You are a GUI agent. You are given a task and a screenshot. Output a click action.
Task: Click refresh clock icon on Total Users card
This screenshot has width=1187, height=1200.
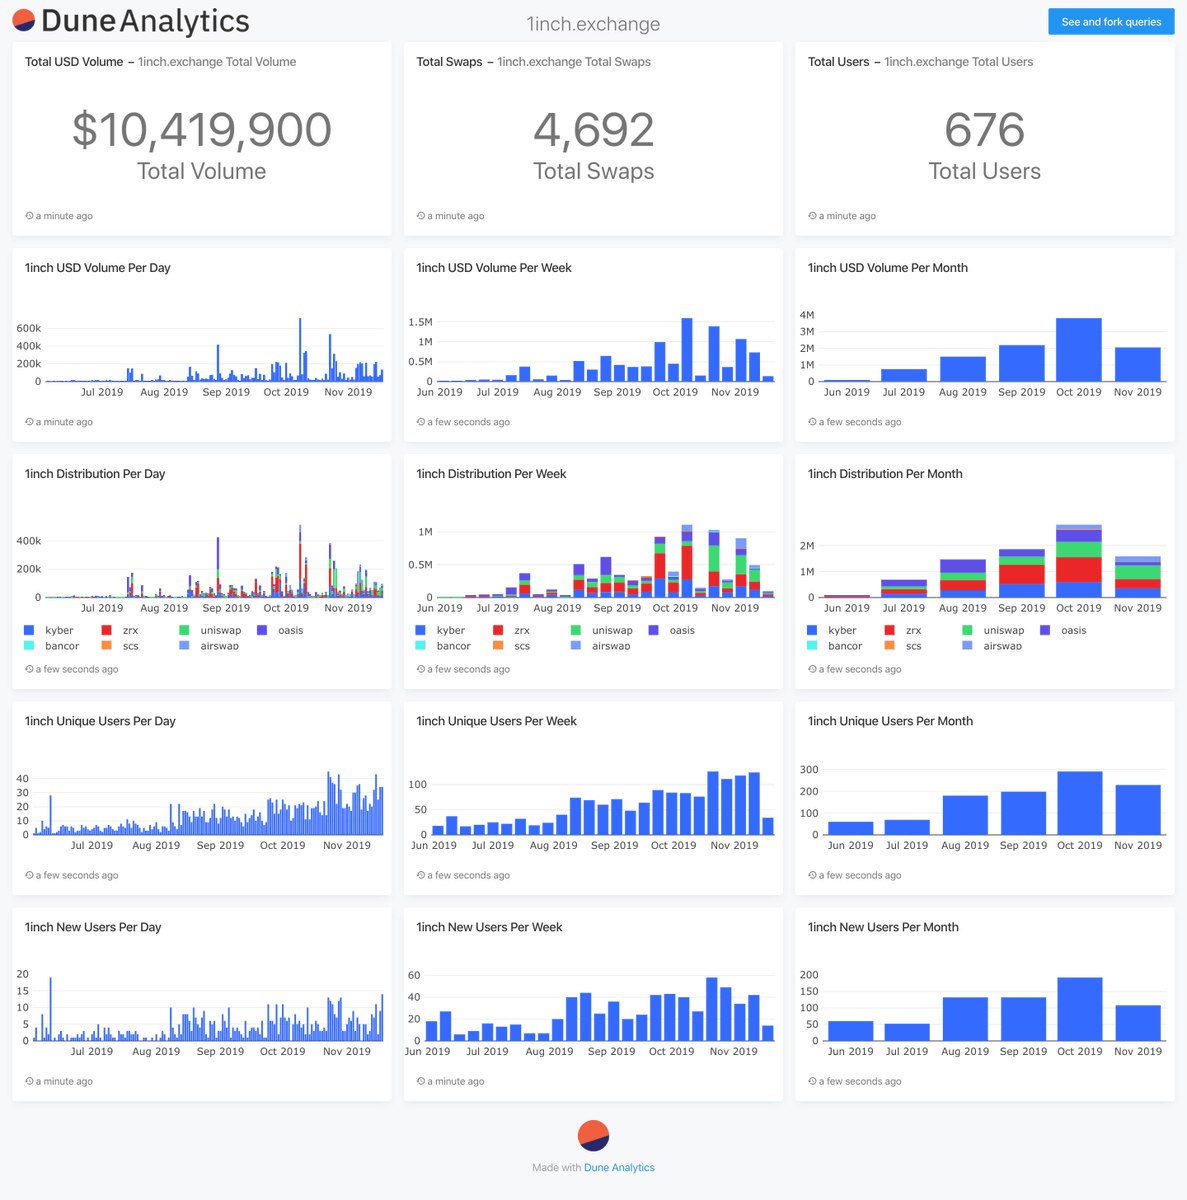(x=812, y=216)
